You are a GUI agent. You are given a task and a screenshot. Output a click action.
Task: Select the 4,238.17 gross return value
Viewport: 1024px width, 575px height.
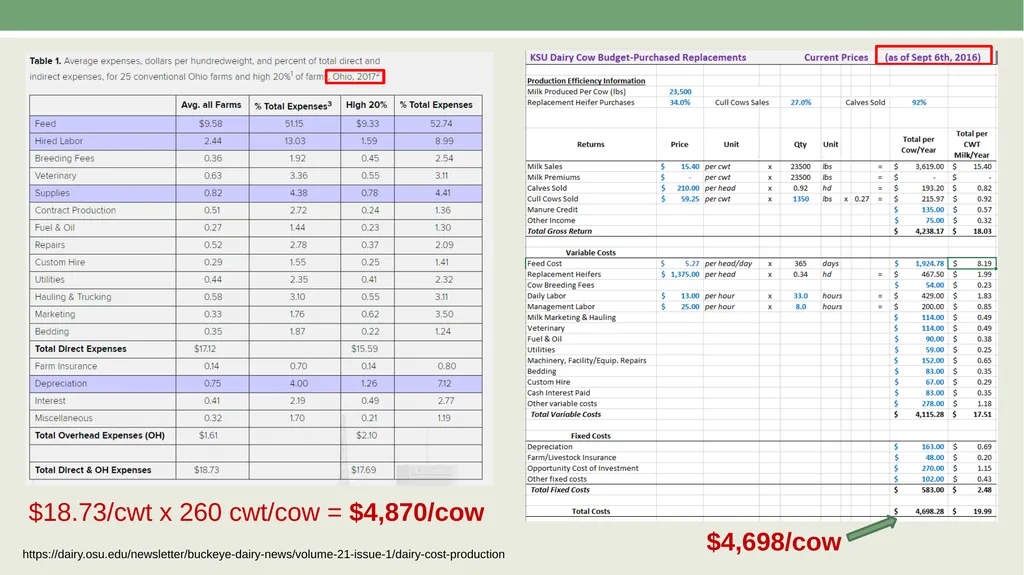click(929, 231)
